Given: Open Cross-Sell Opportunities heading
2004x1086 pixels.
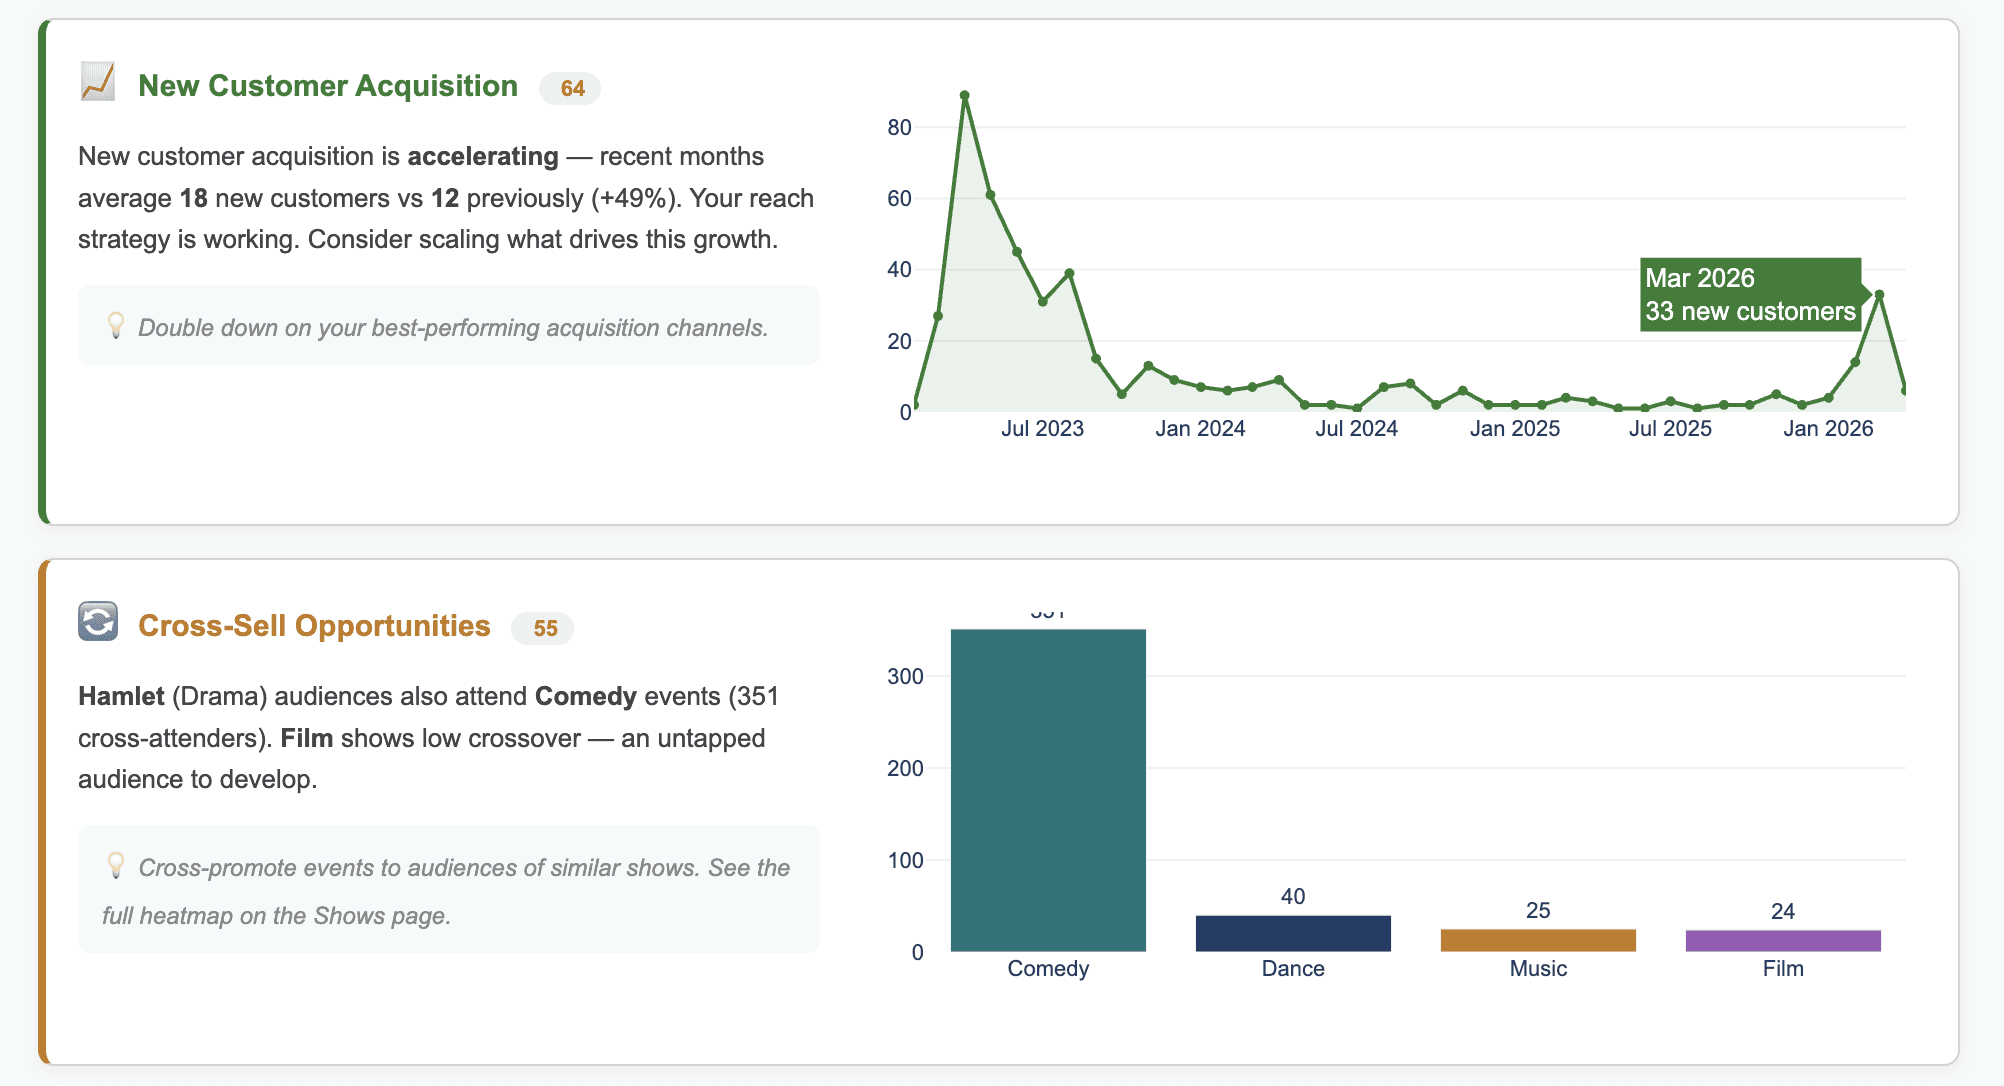Looking at the screenshot, I should (x=314, y=626).
